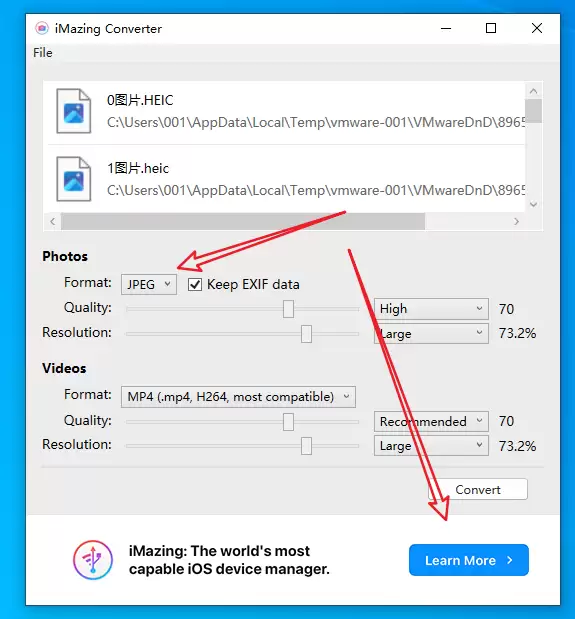Image resolution: width=575 pixels, height=619 pixels.
Task: Click the iMazing Converter title bar logo
Action: coord(42,28)
